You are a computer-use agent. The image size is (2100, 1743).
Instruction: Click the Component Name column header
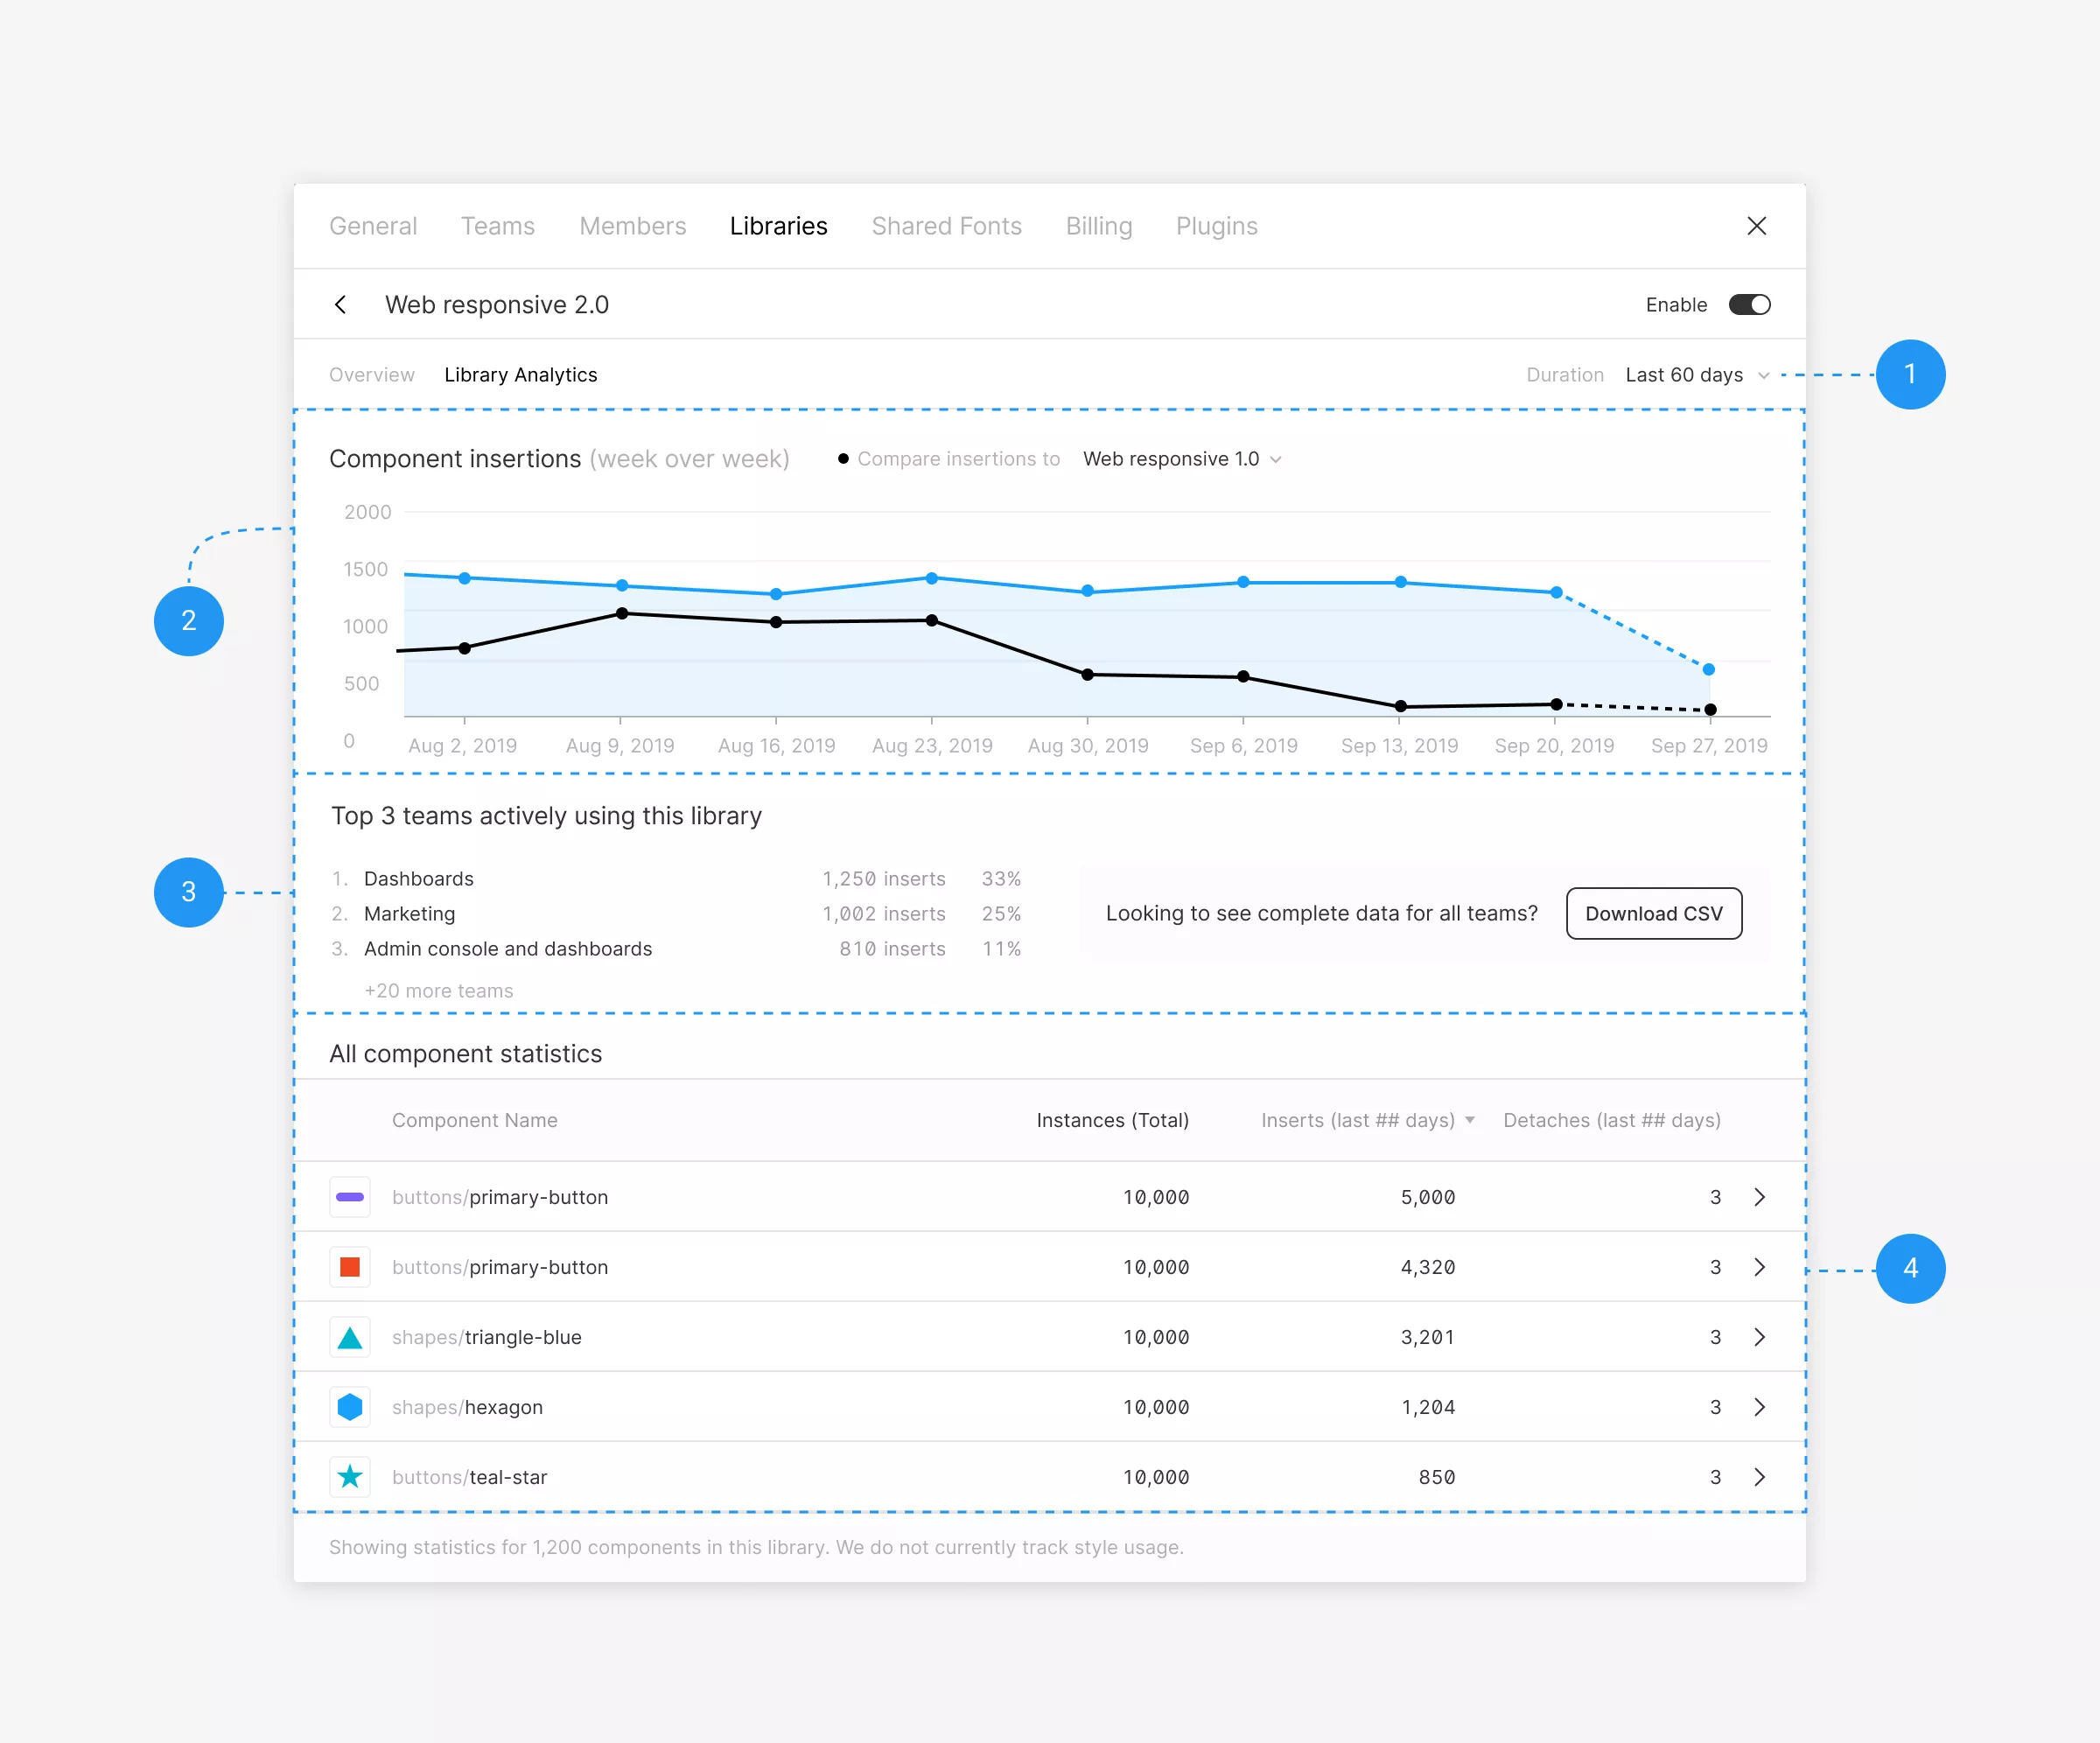474,1120
